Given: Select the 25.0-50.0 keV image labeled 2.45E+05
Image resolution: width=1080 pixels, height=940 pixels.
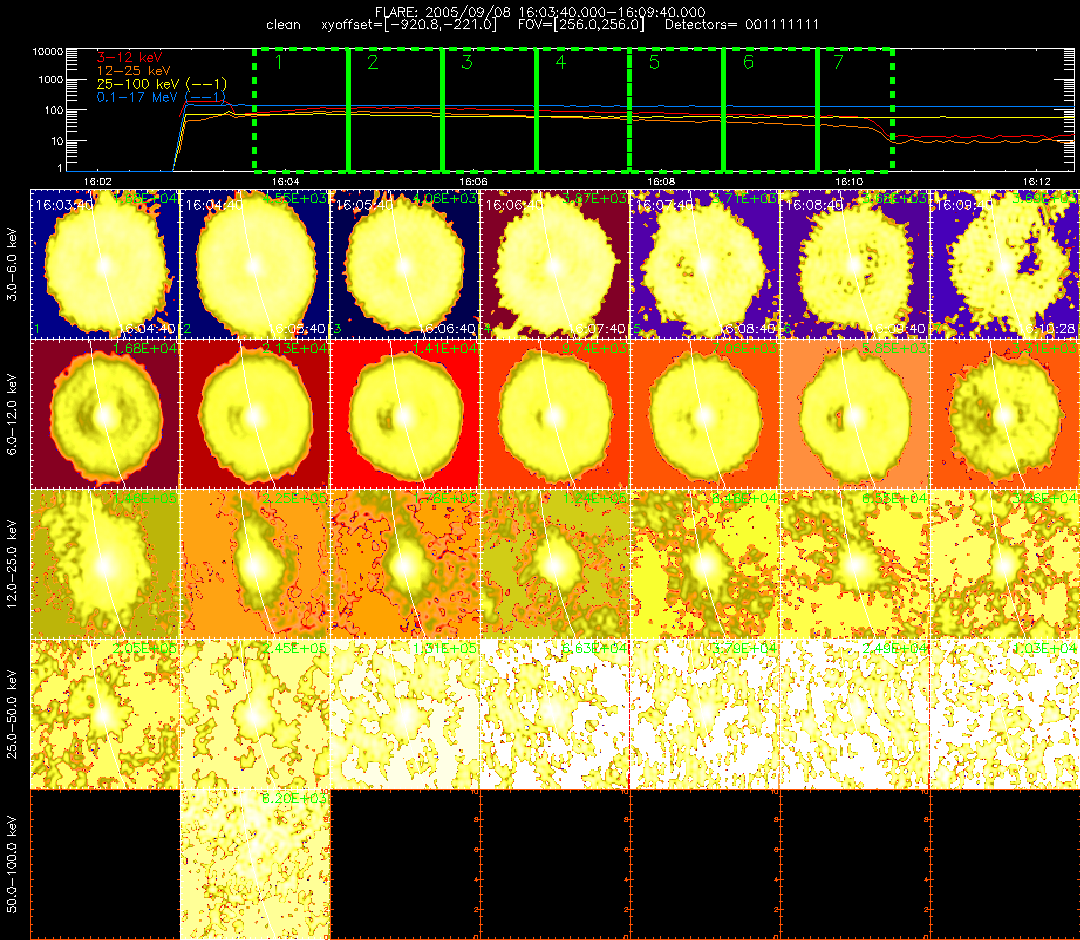Looking at the screenshot, I should click(255, 714).
